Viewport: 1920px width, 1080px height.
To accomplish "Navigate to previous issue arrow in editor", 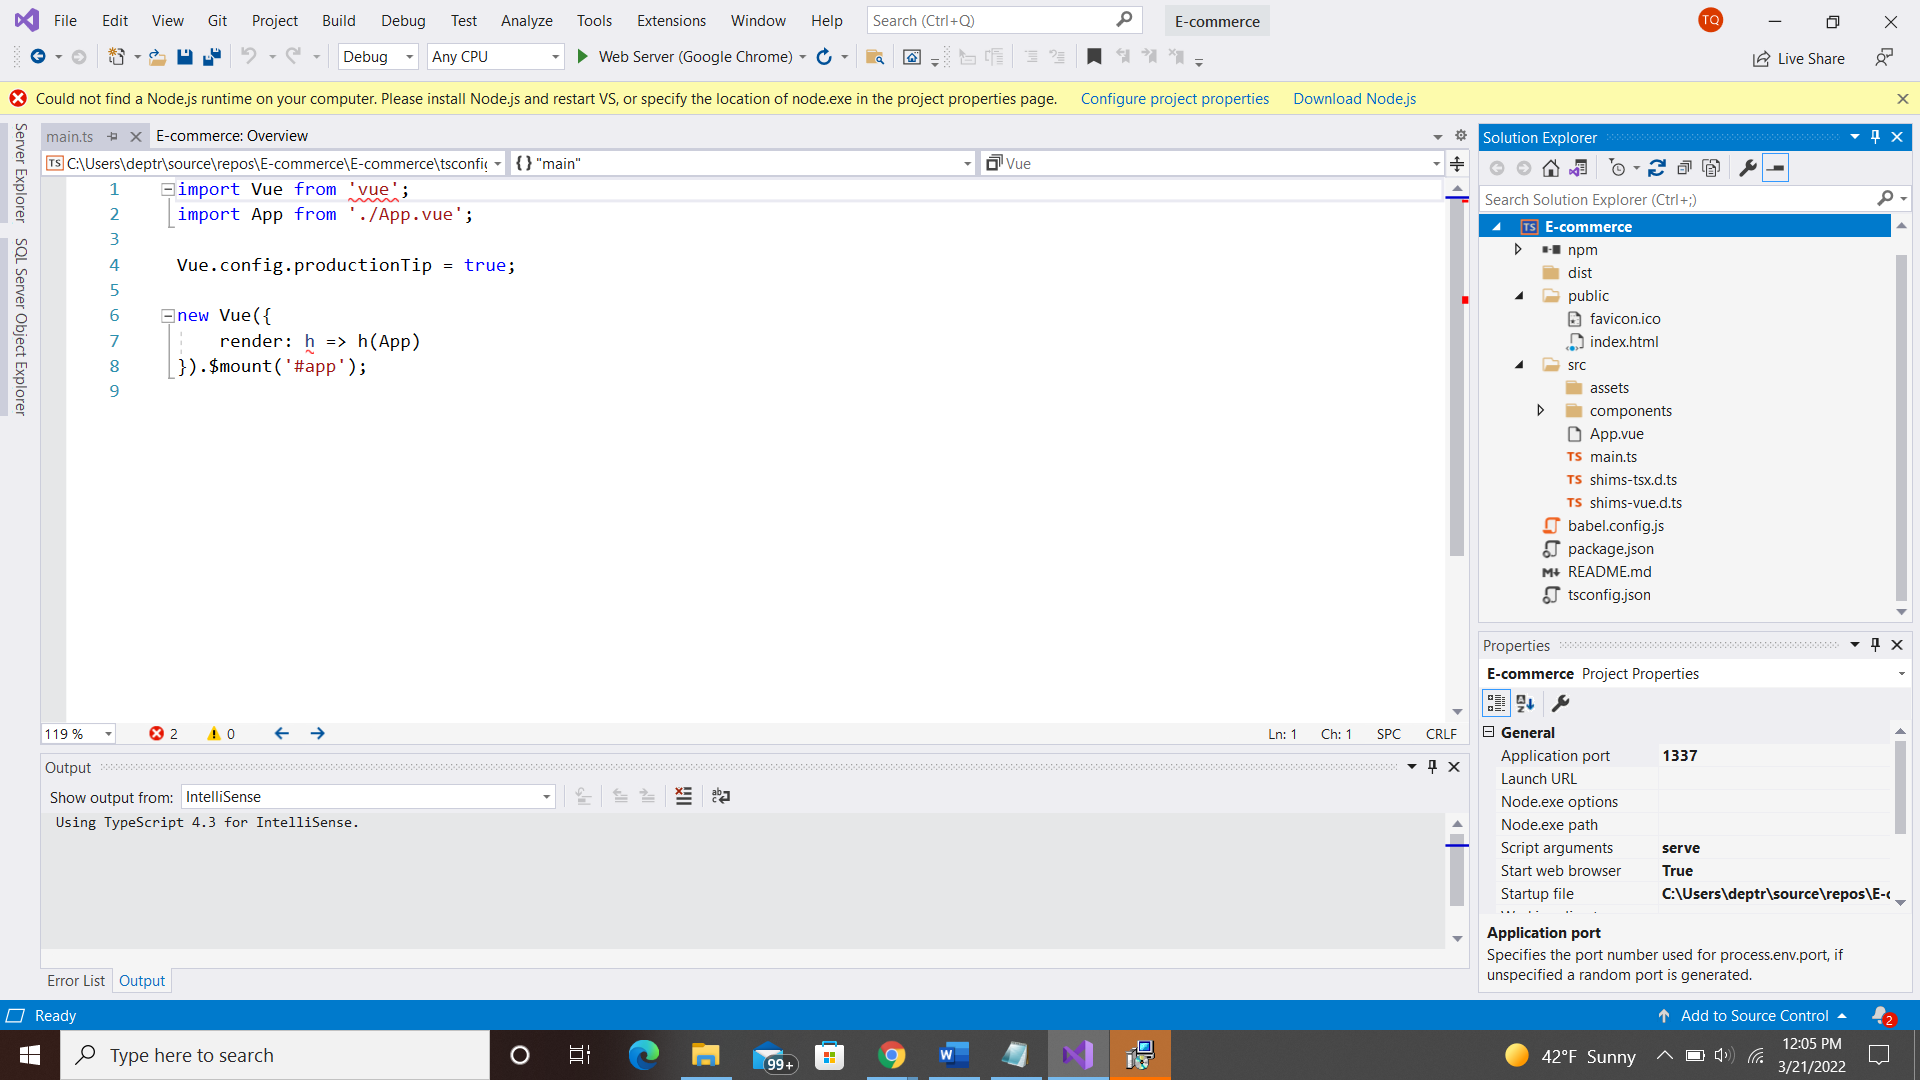I will click(x=282, y=734).
